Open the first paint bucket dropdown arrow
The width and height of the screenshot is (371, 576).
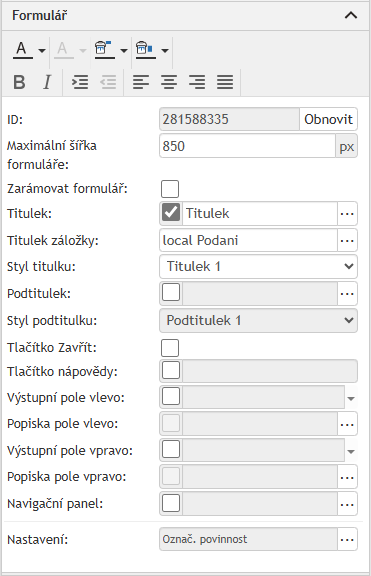[x=124, y=50]
